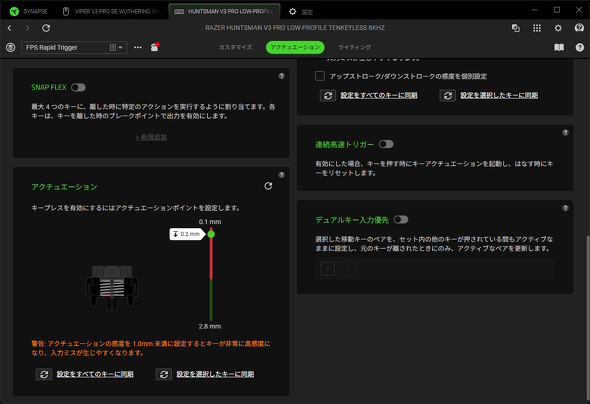
Task: Open the window switcher icon in header
Action: point(515,28)
